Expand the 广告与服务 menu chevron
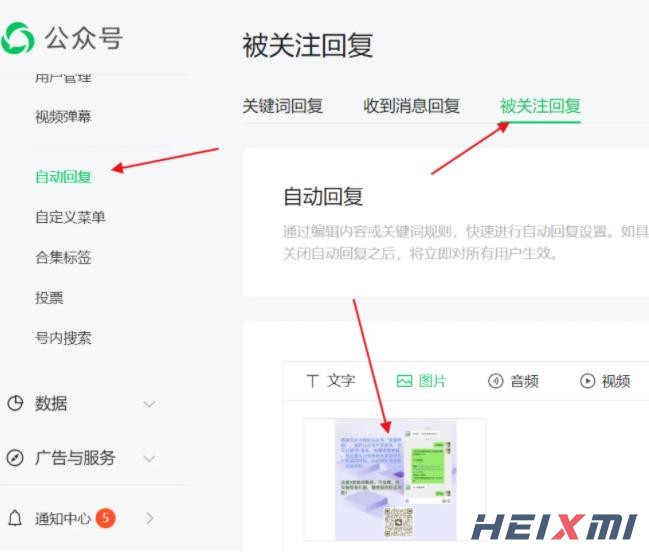The height and width of the screenshot is (557, 649). [x=149, y=458]
